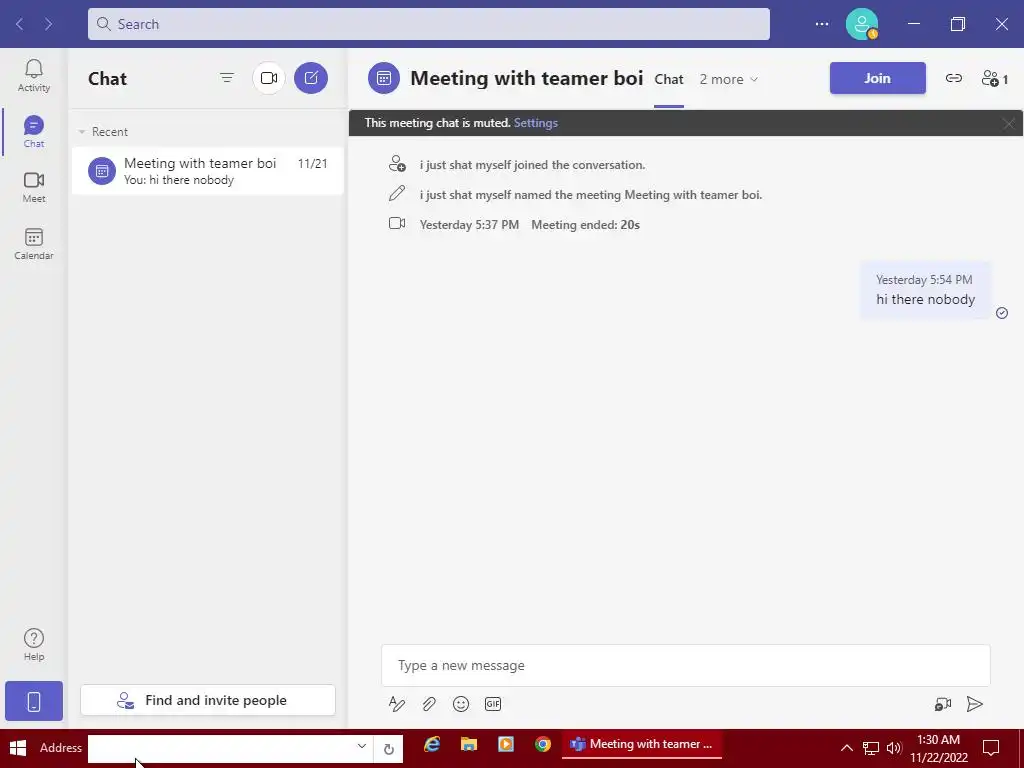Open the Activity bell icon
The width and height of the screenshot is (1024, 768).
tap(33, 76)
